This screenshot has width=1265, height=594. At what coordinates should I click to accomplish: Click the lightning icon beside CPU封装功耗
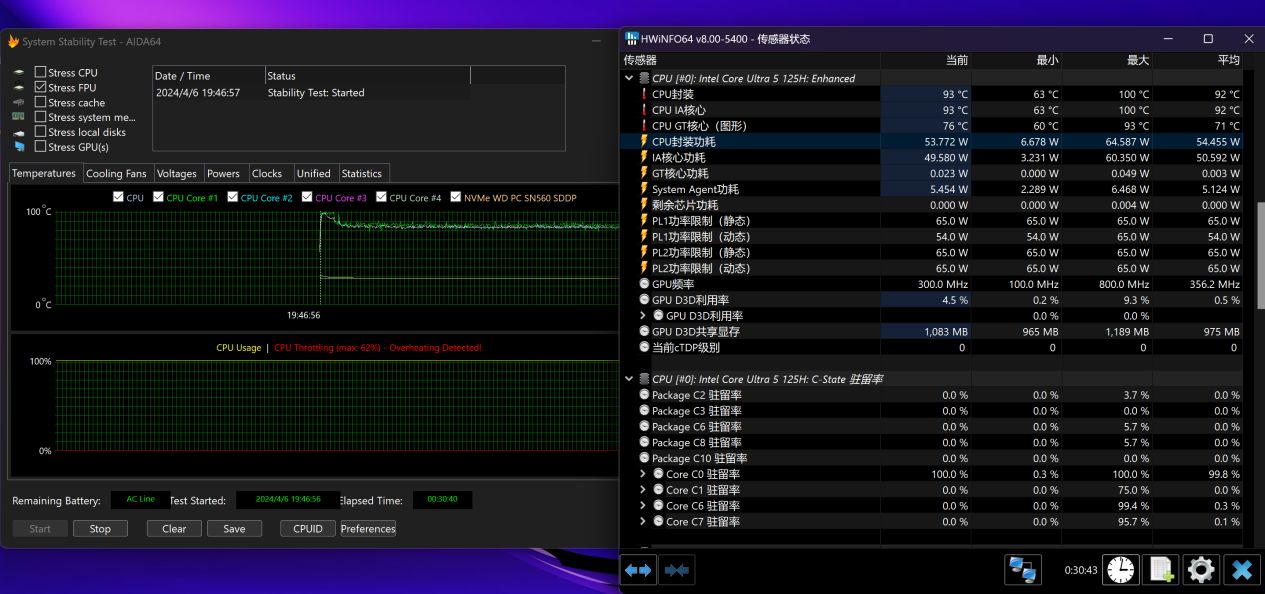(x=644, y=142)
